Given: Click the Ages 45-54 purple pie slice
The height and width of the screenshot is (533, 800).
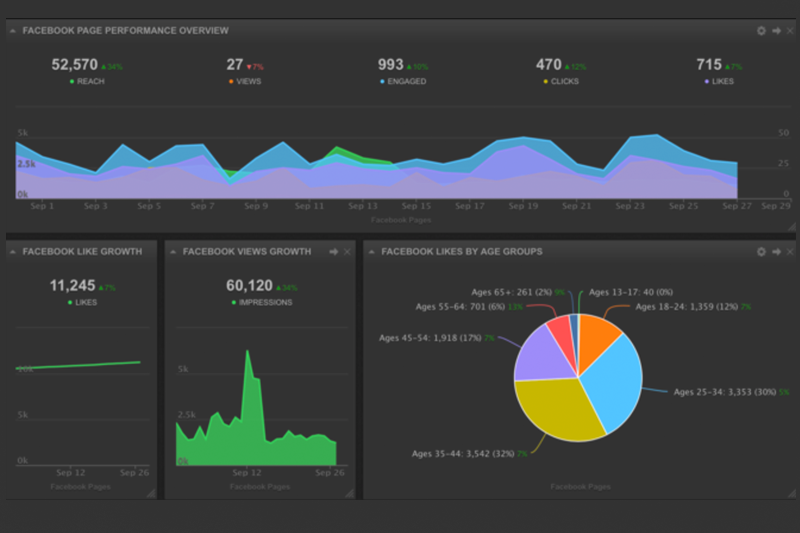Looking at the screenshot, I should [x=543, y=357].
